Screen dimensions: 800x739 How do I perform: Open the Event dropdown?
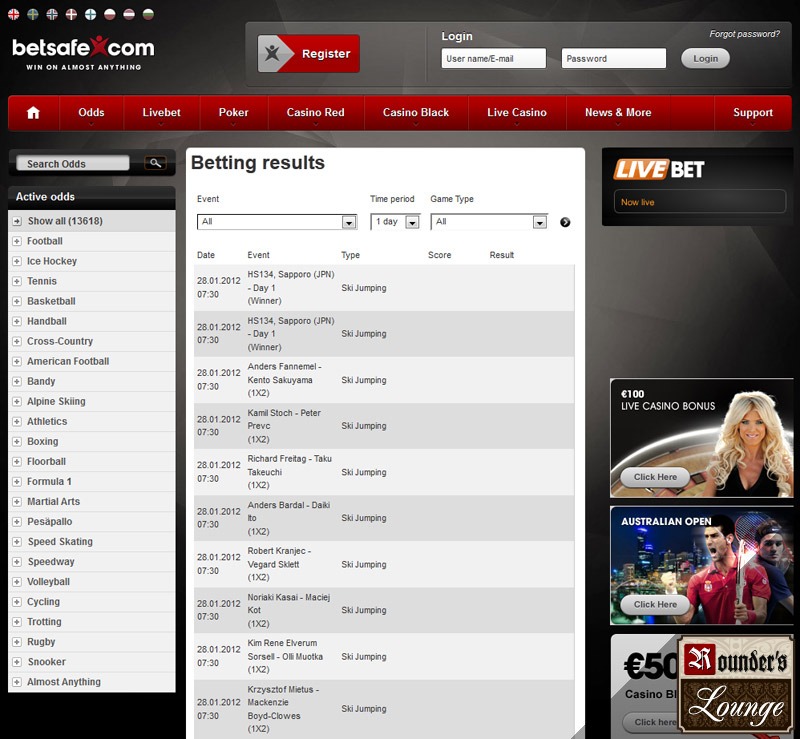(277, 222)
